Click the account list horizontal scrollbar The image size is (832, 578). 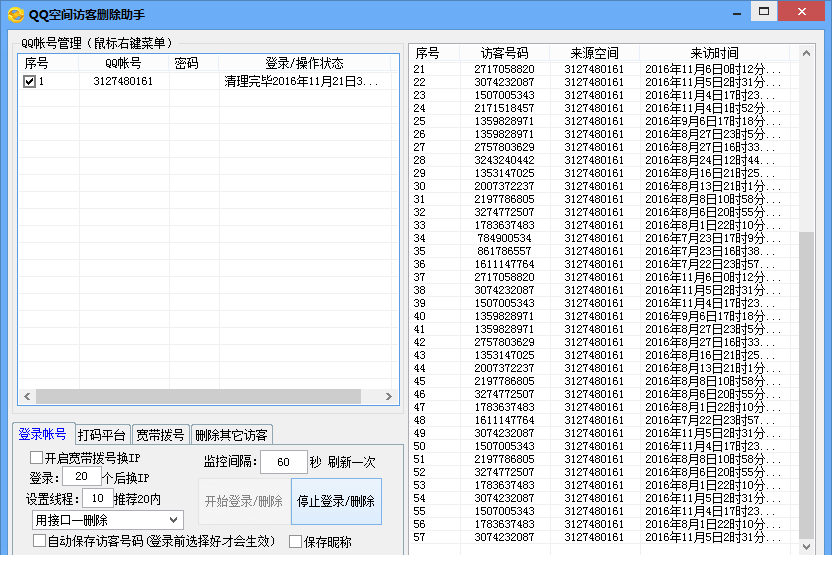[198, 396]
